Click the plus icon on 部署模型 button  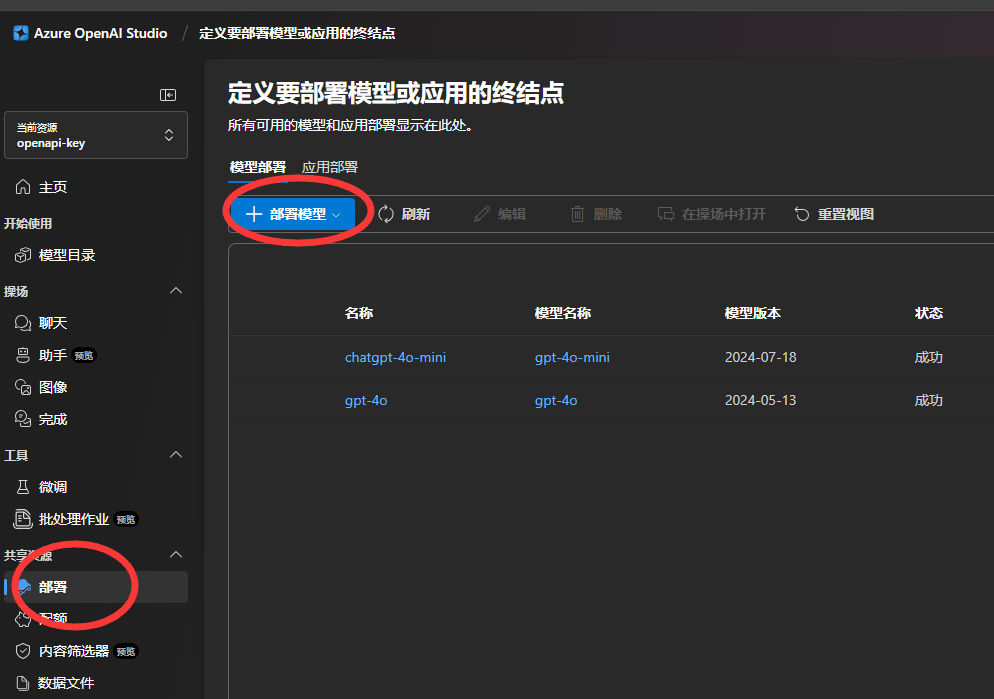(254, 214)
